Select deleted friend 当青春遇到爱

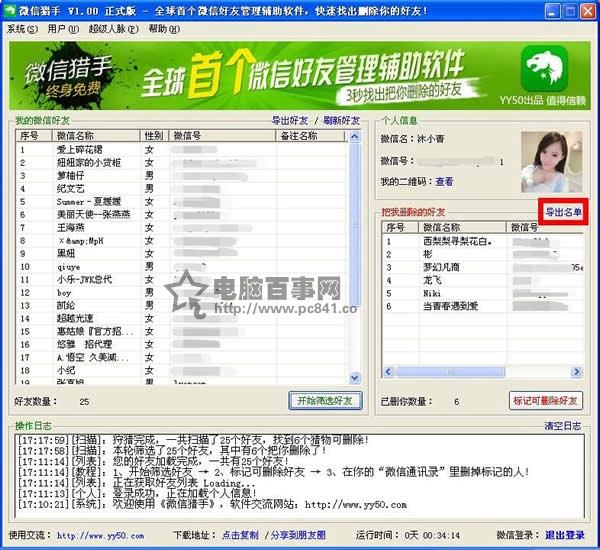(x=483, y=306)
